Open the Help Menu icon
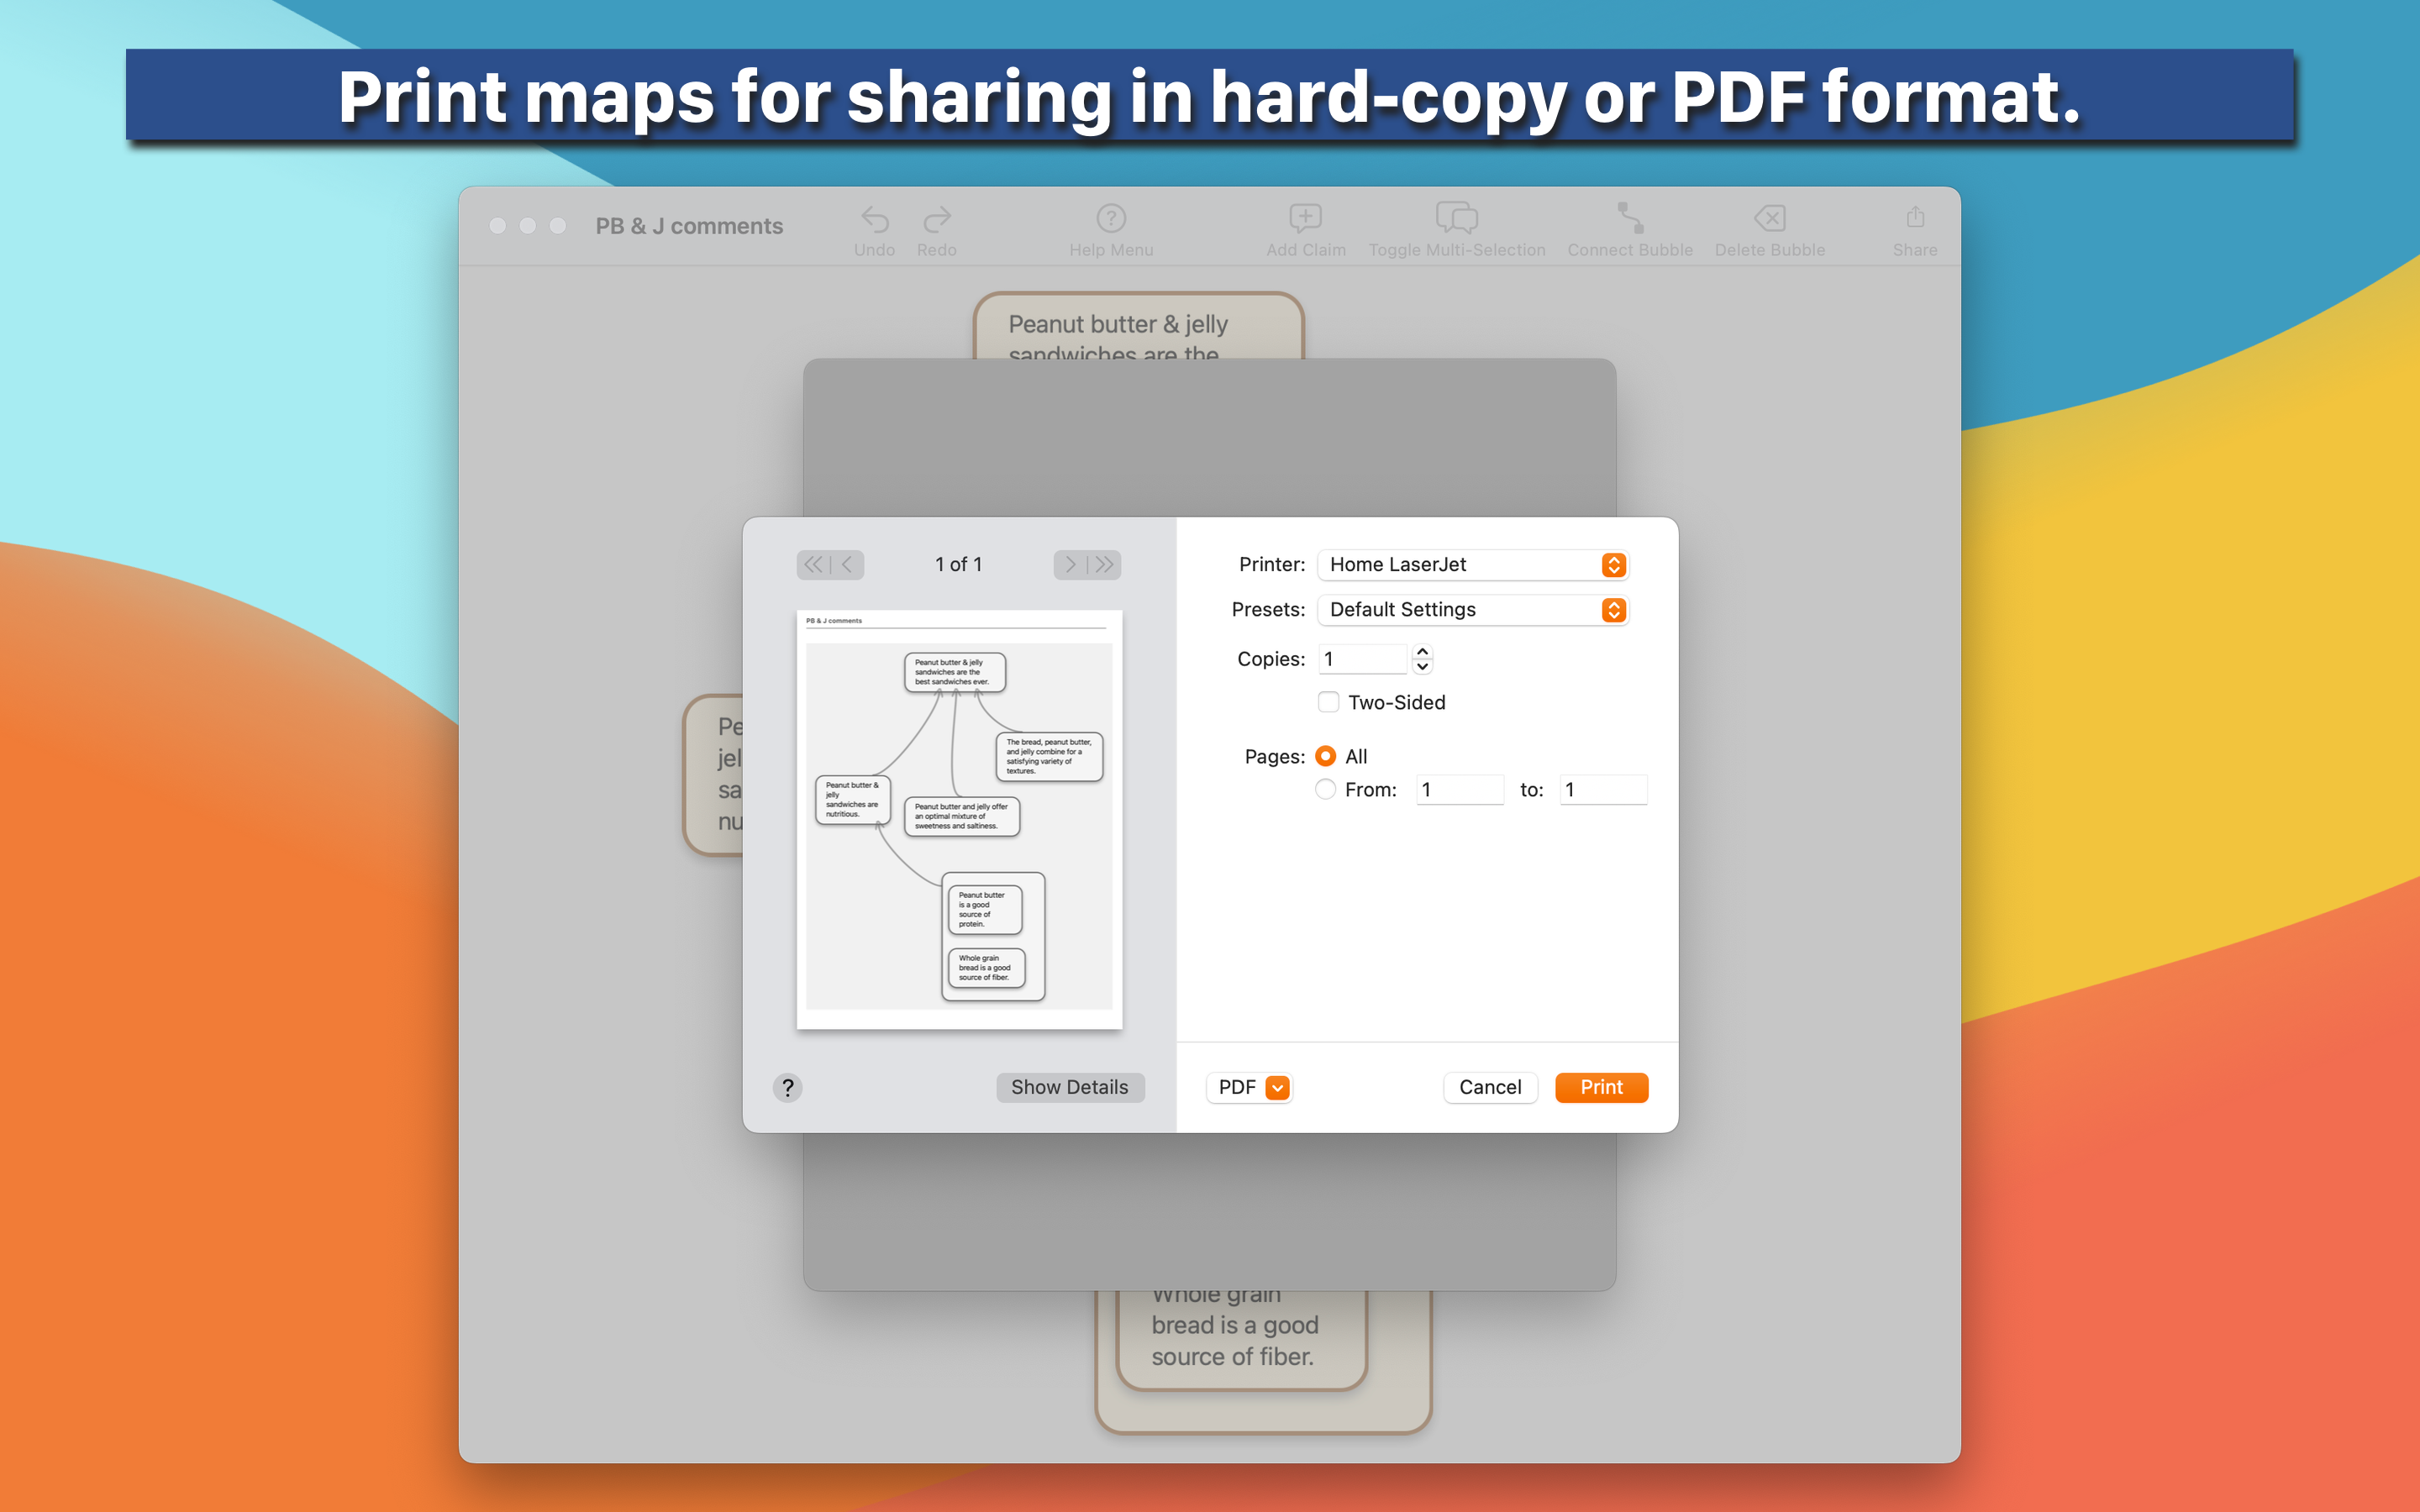This screenshot has width=2420, height=1512. click(x=1110, y=219)
